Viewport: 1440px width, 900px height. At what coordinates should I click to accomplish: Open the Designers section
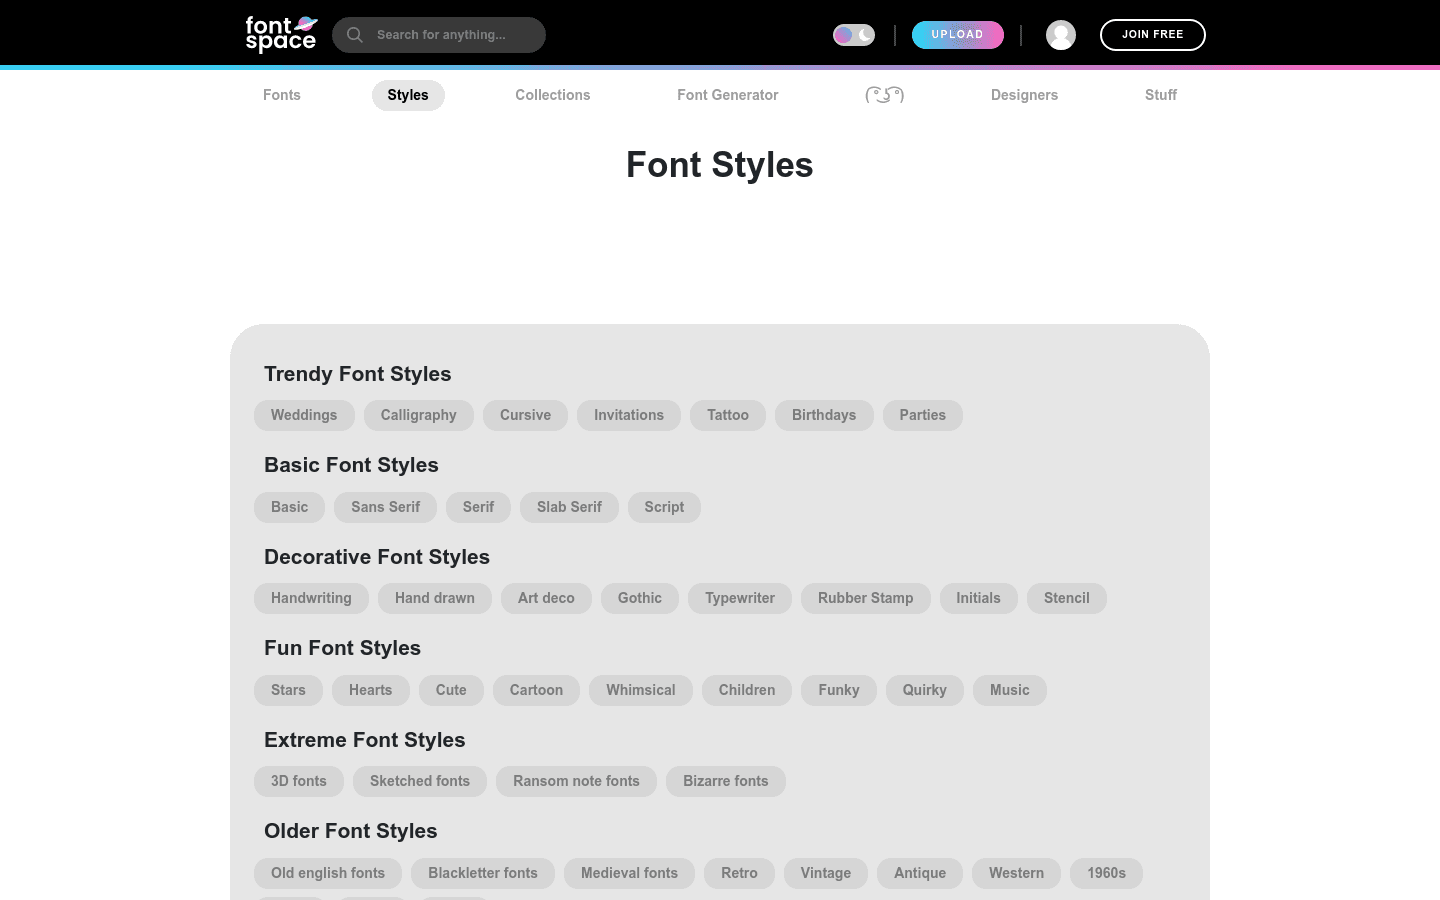1024,95
